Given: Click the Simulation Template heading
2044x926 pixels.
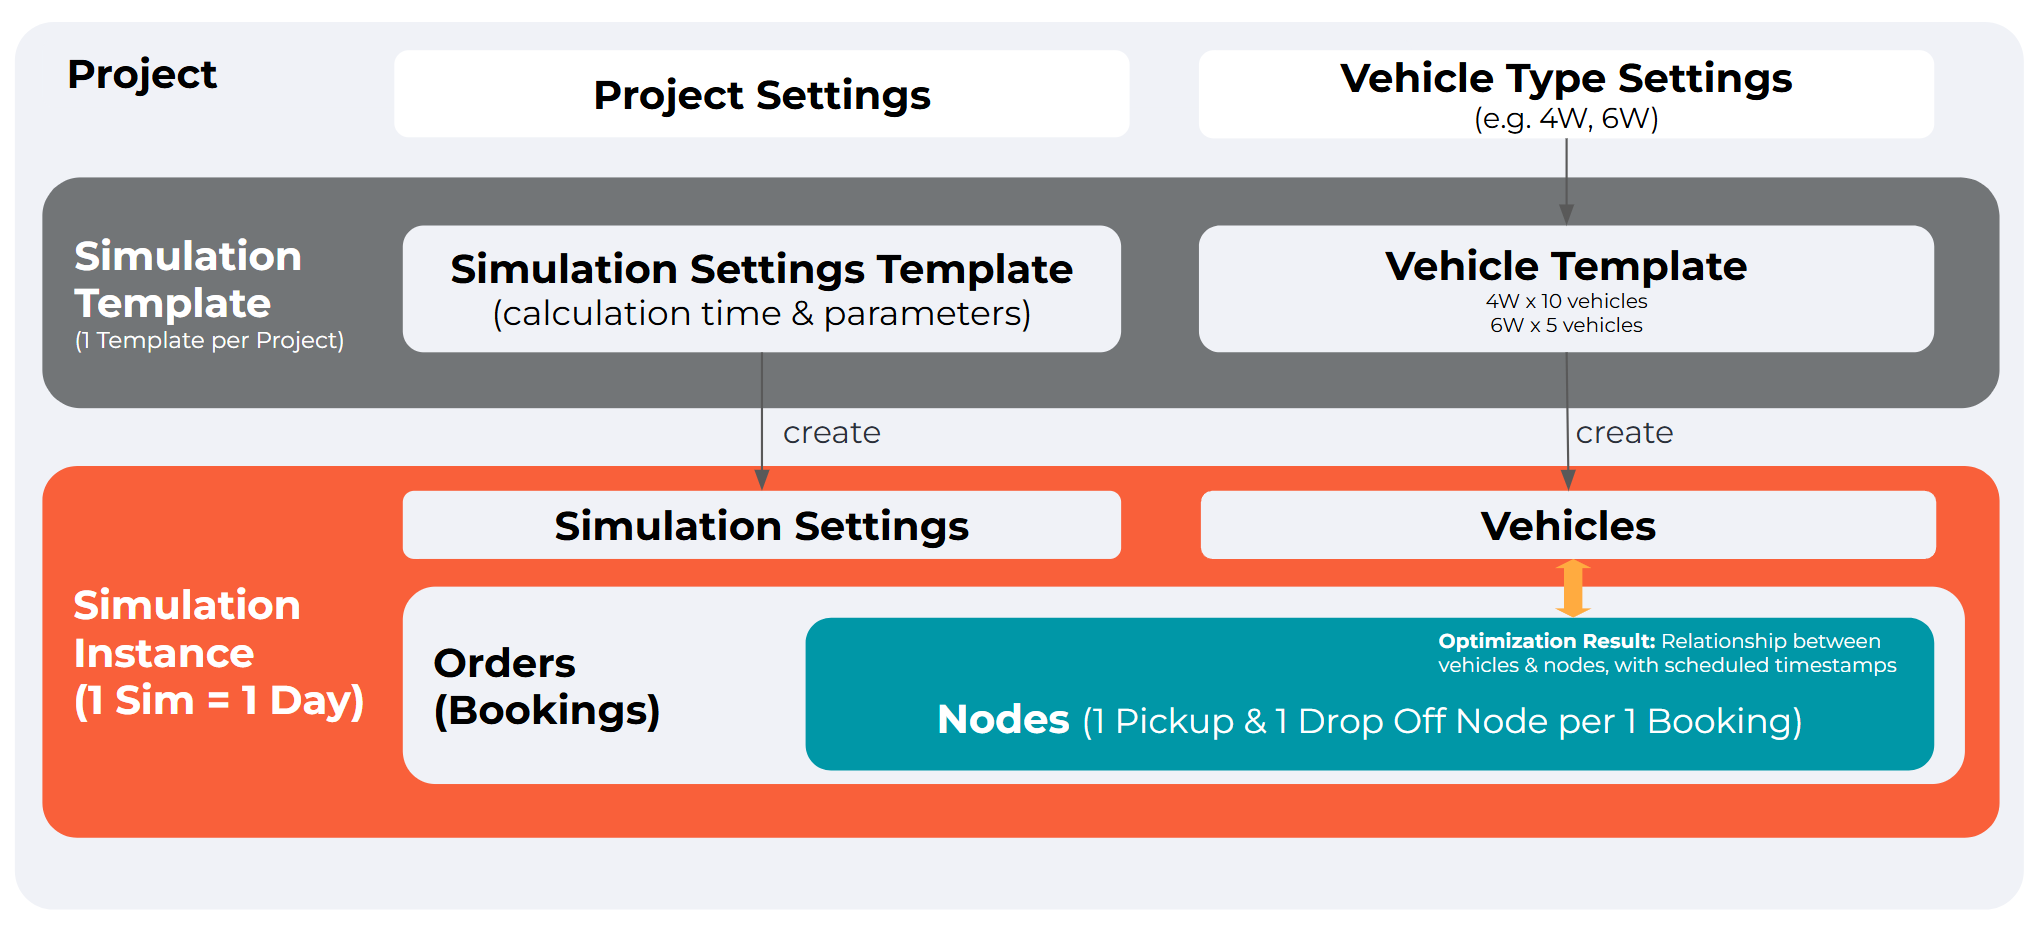Looking at the screenshot, I should click(x=188, y=279).
